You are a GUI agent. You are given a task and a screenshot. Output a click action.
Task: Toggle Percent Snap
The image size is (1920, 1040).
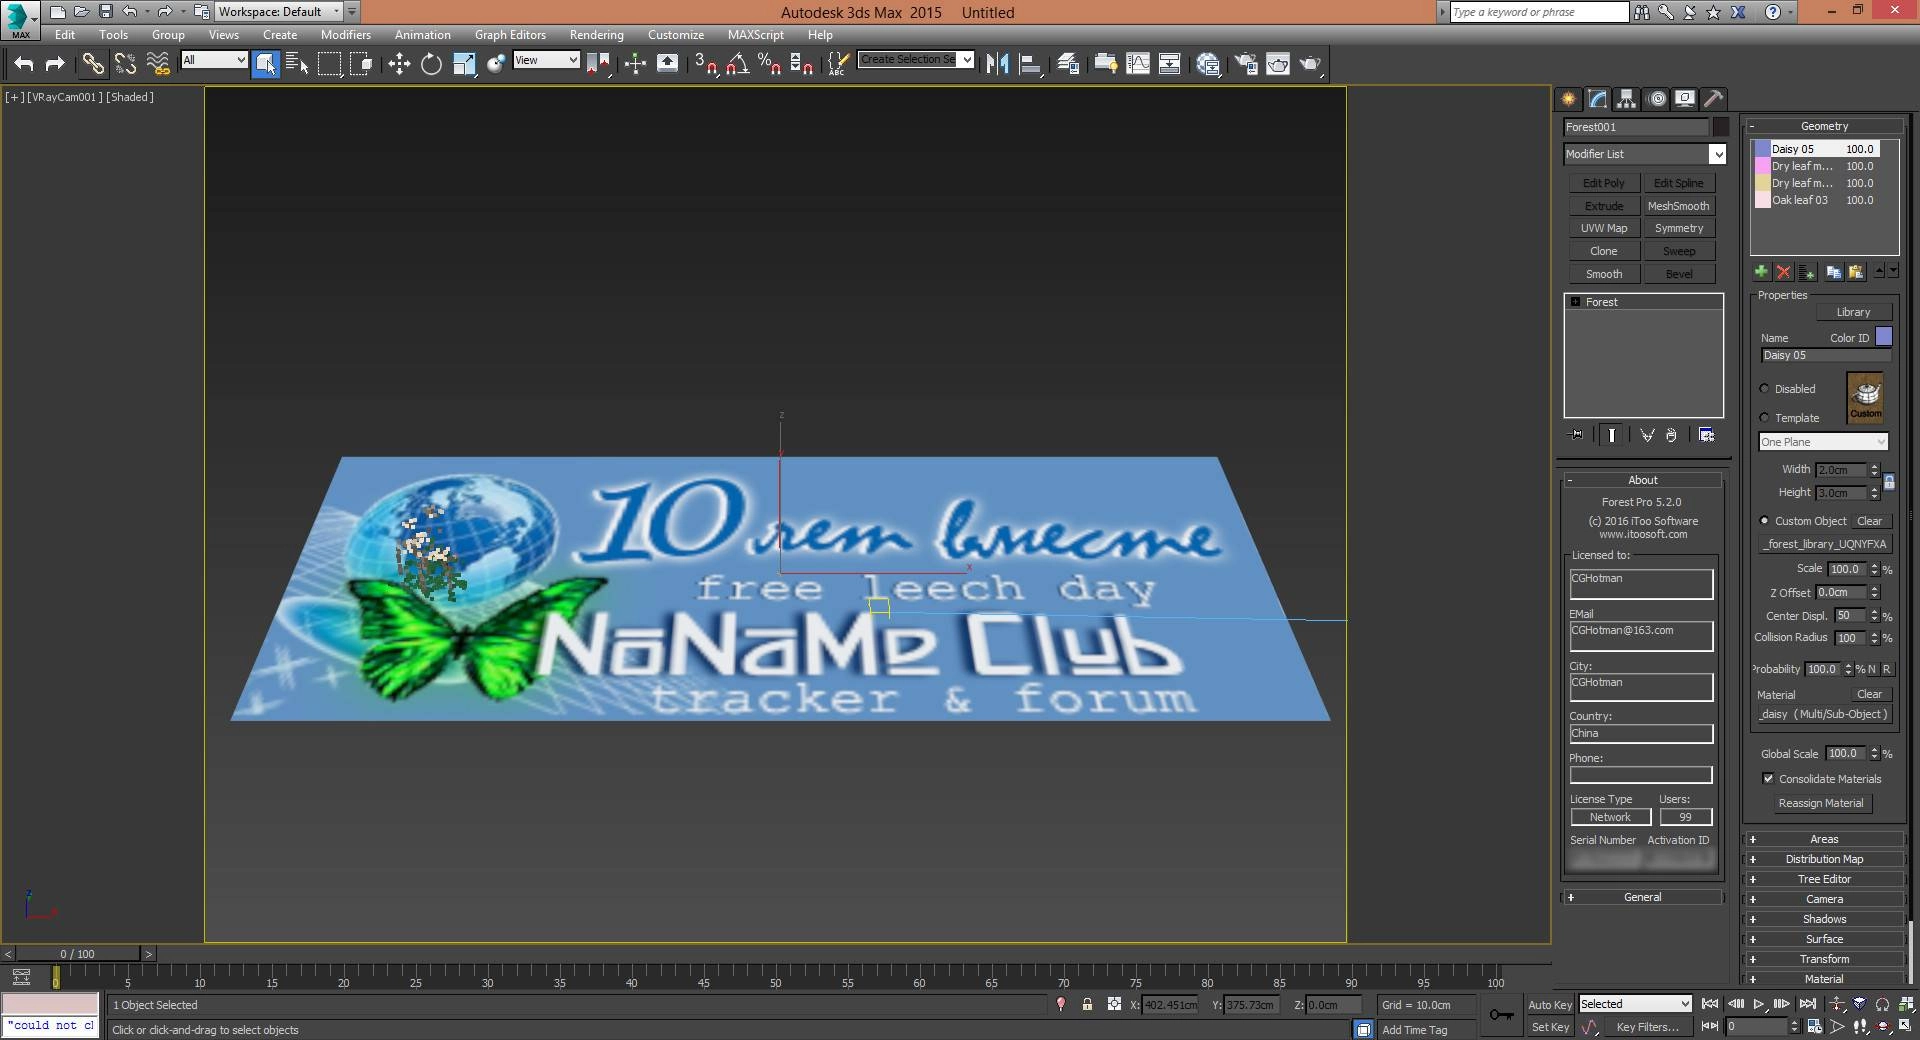coord(769,64)
